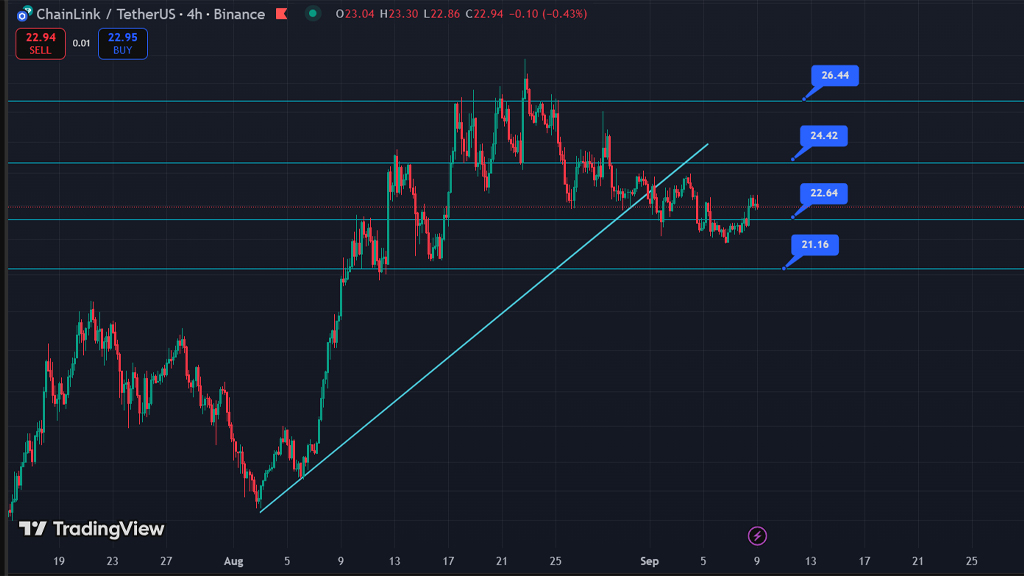Click the 0.01 spread value
This screenshot has width=1024, height=576.
pos(82,43)
